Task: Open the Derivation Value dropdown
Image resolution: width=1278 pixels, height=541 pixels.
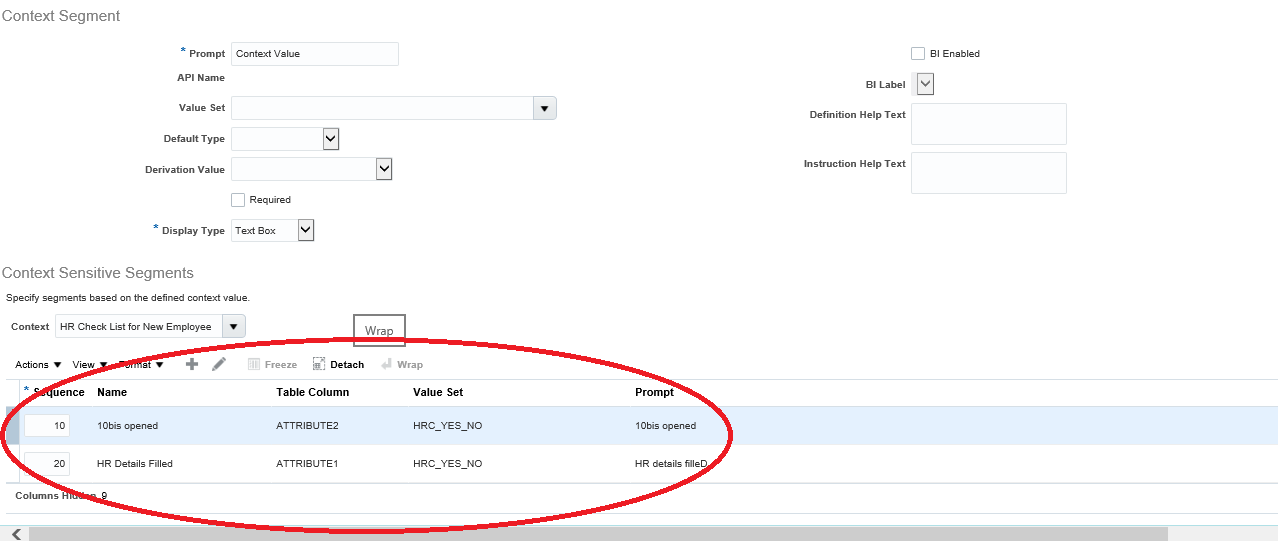Action: click(x=383, y=170)
